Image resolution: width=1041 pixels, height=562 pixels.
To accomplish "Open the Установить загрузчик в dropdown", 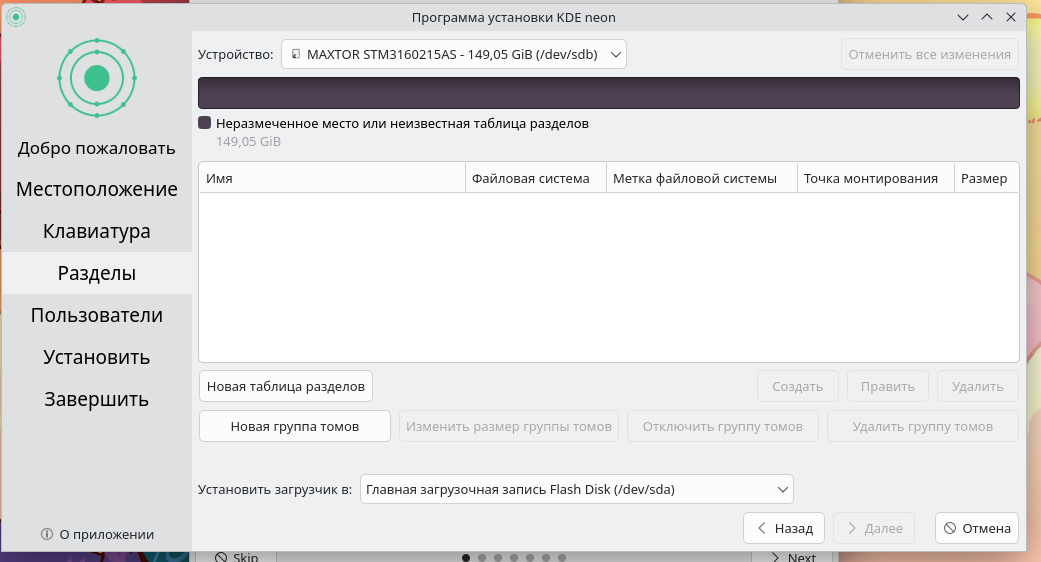I will point(576,490).
